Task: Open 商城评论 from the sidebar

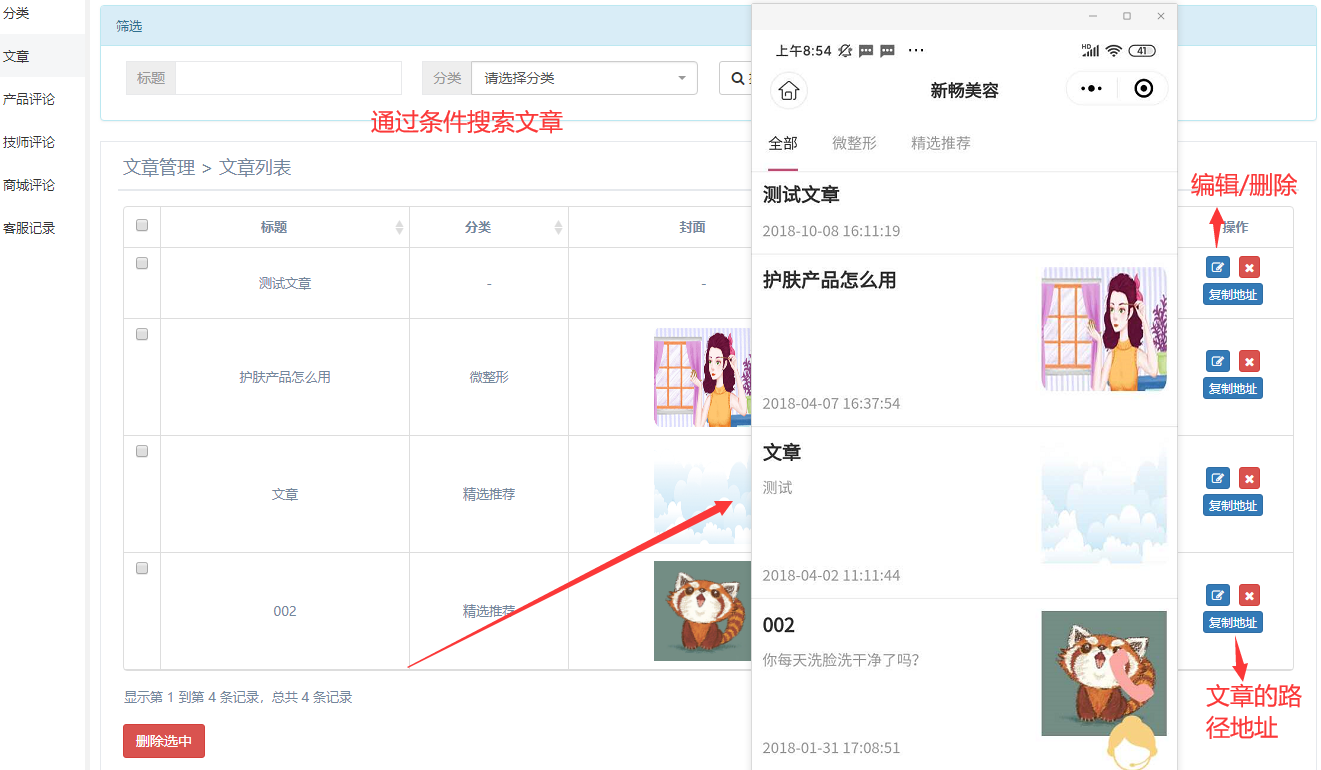Action: tap(29, 185)
